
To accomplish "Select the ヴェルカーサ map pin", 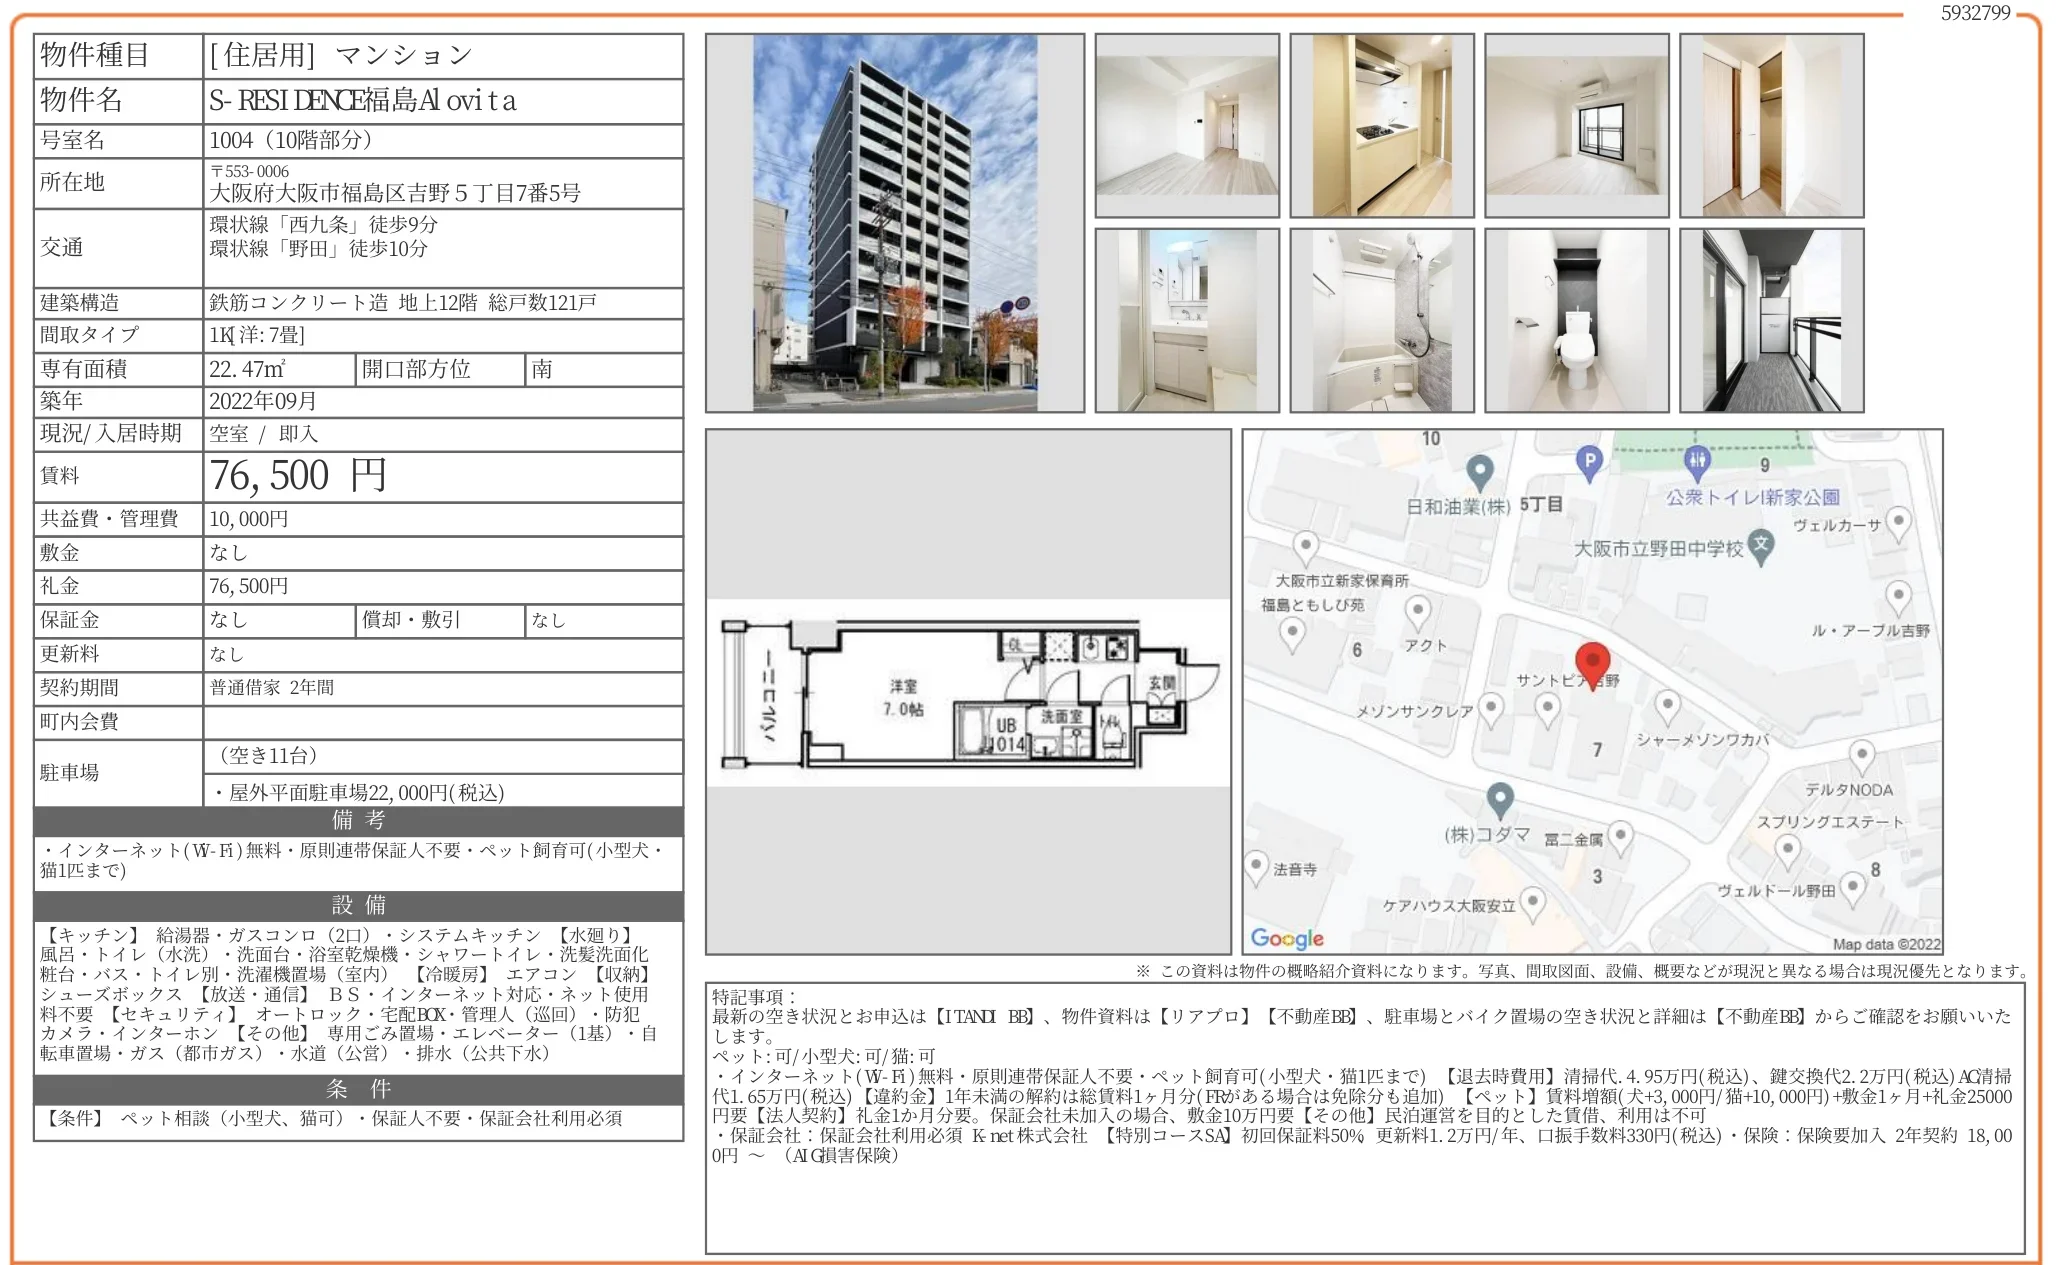I will tap(1899, 522).
